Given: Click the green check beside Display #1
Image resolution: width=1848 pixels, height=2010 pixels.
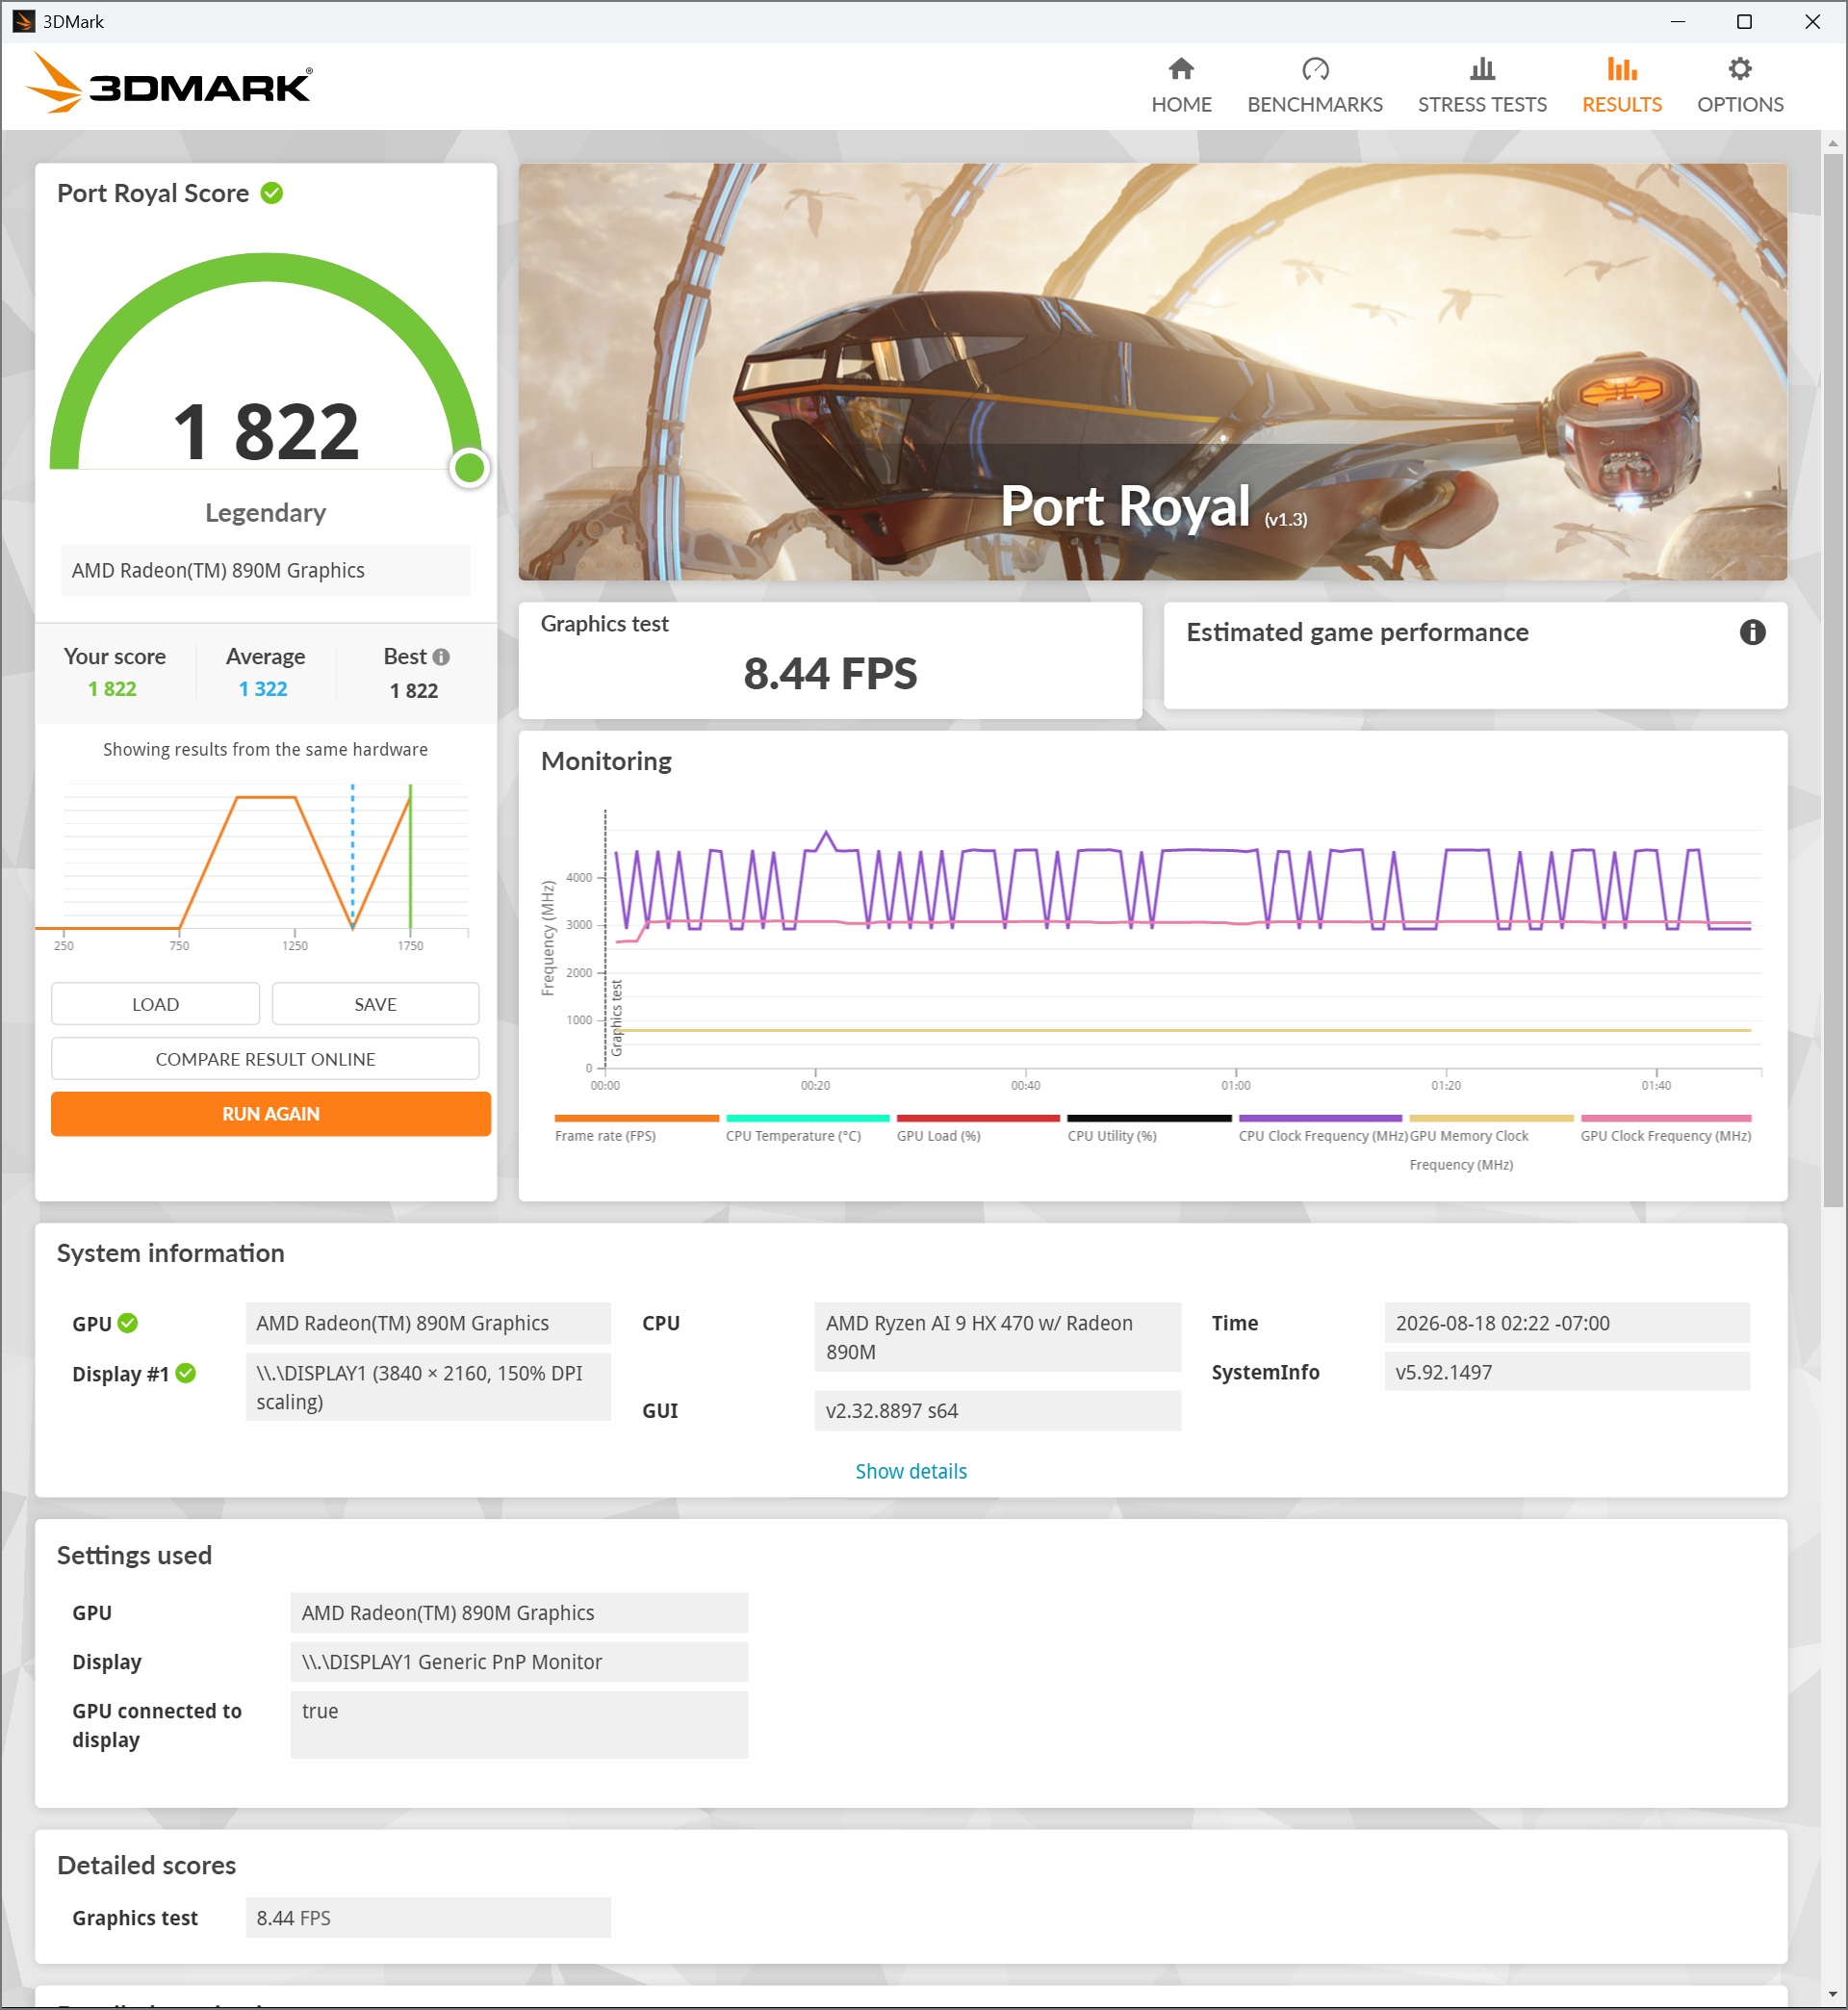Looking at the screenshot, I should coord(185,1373).
